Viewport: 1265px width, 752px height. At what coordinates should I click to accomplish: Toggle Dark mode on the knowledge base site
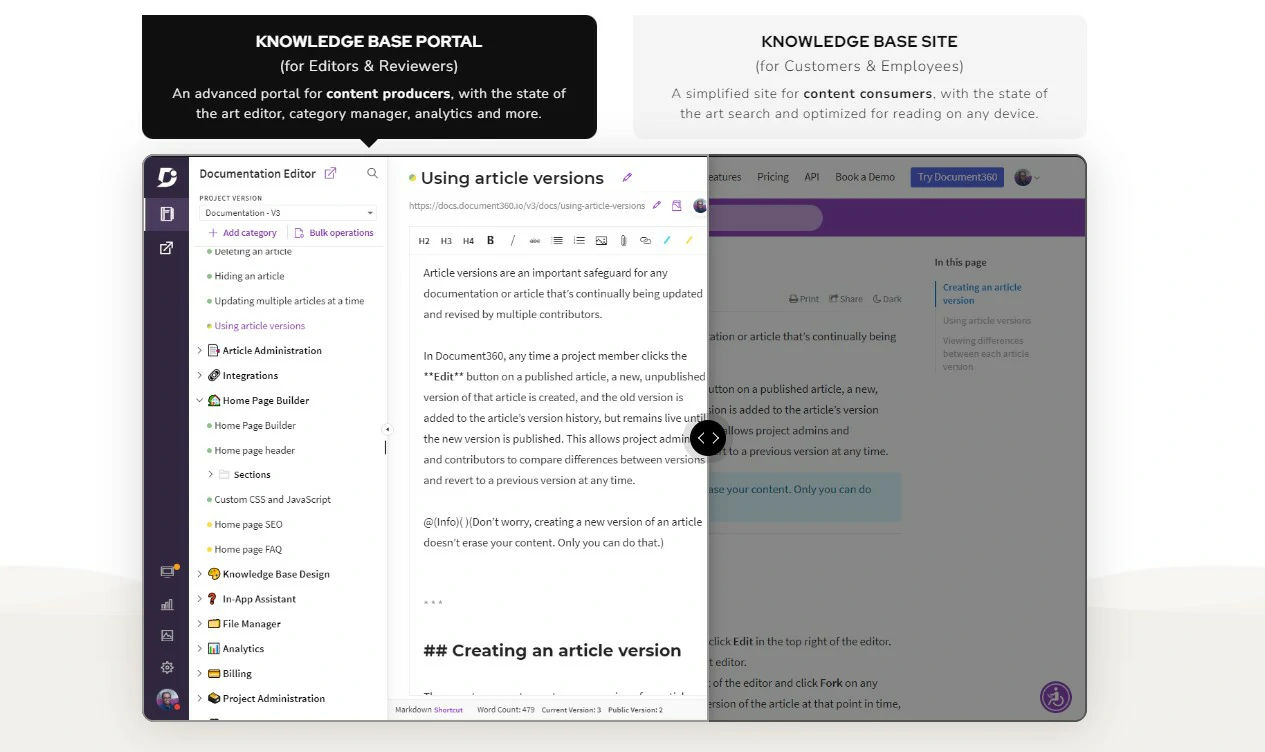pyautogui.click(x=887, y=299)
